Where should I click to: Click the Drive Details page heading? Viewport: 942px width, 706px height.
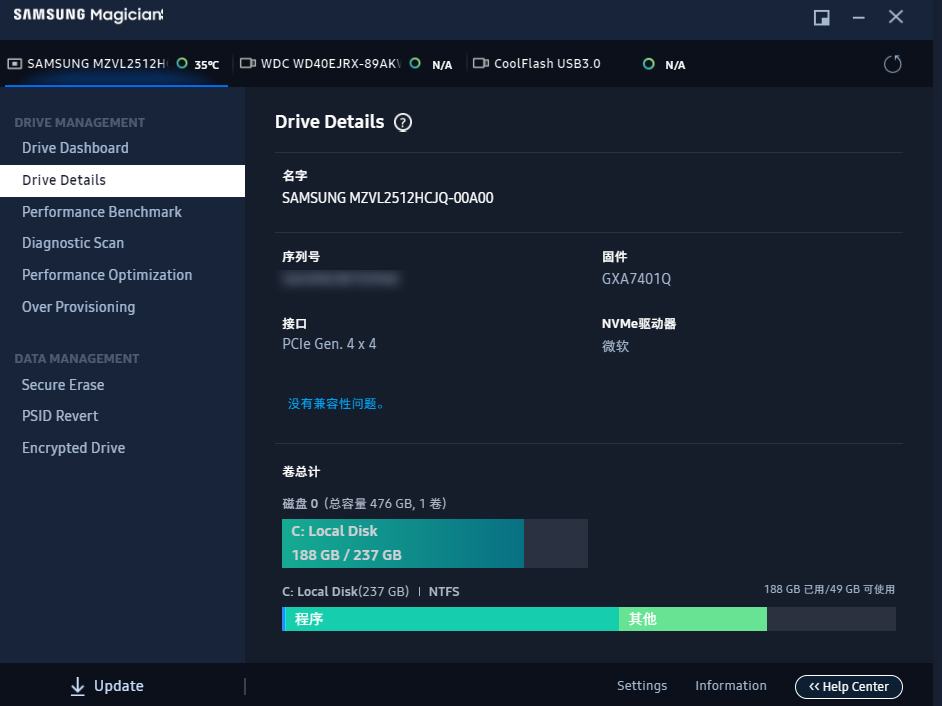tap(329, 122)
